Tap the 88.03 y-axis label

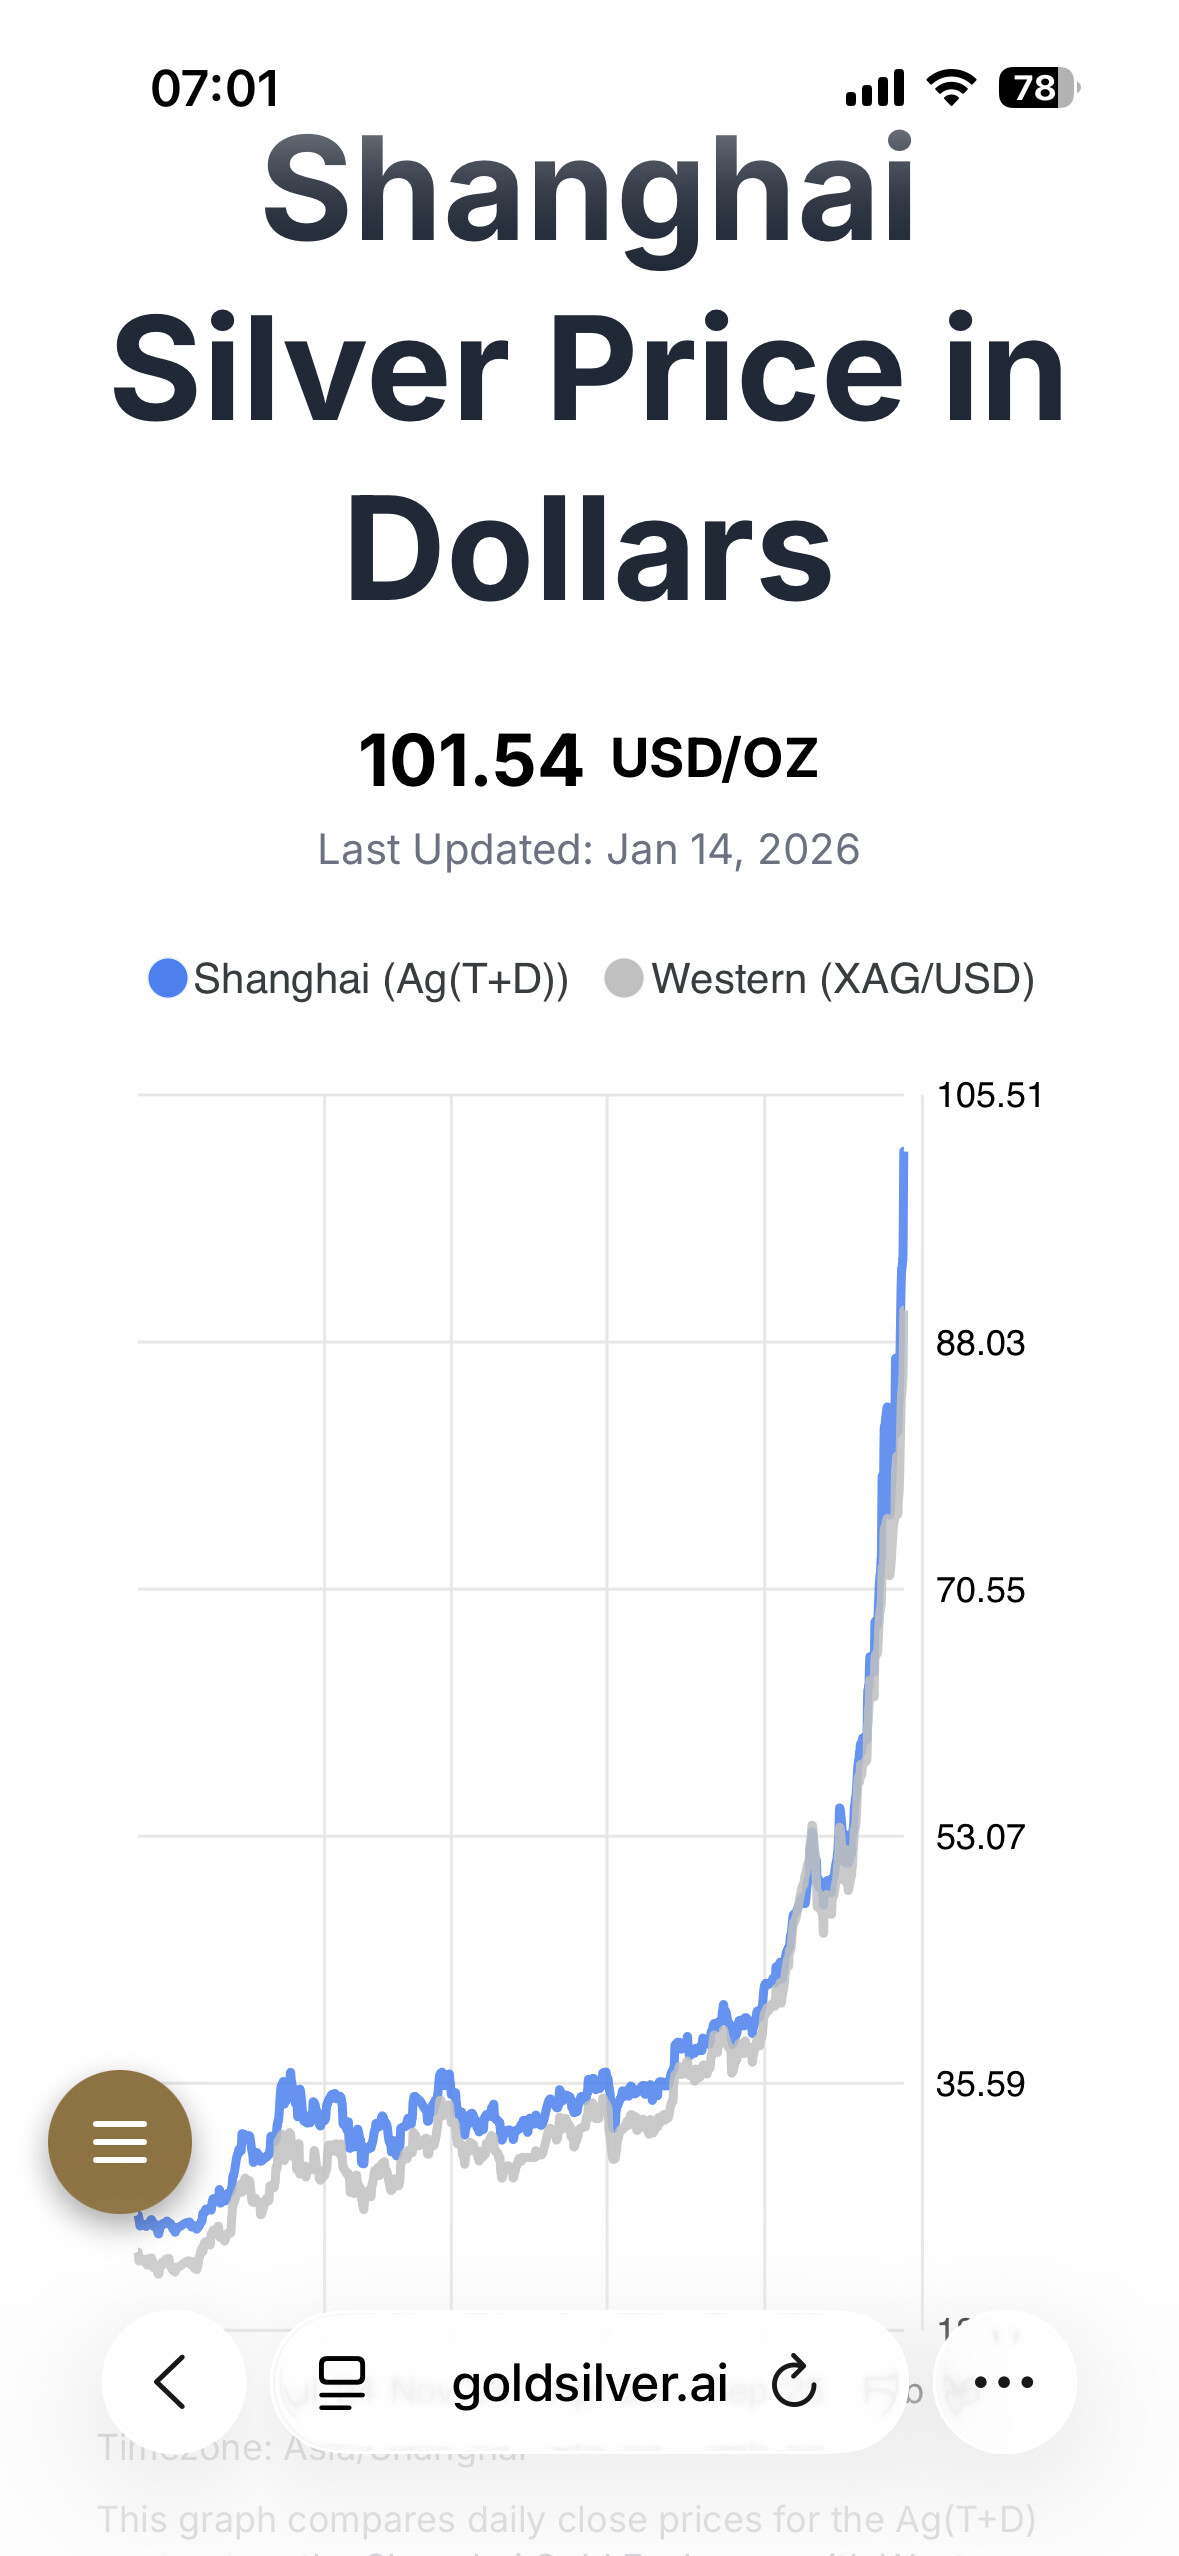pos(980,1343)
